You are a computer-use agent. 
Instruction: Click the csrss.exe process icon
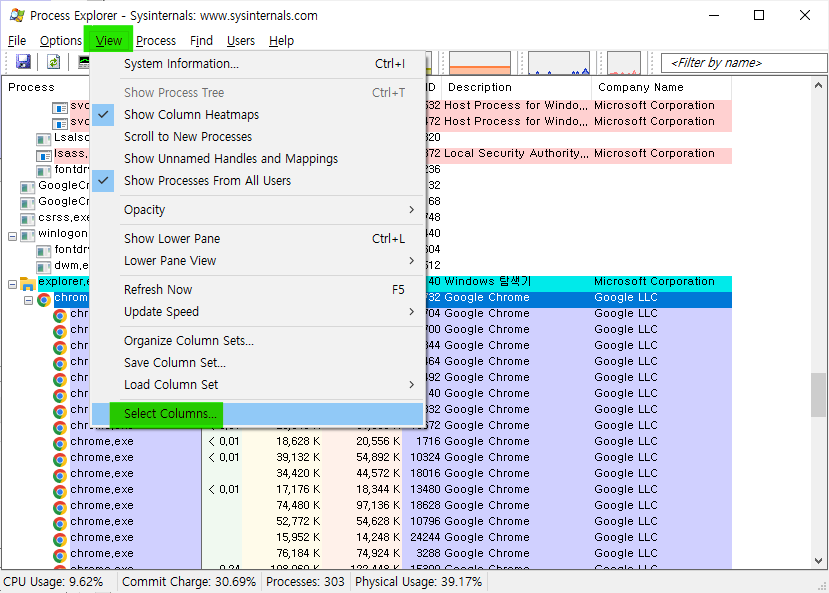27,219
